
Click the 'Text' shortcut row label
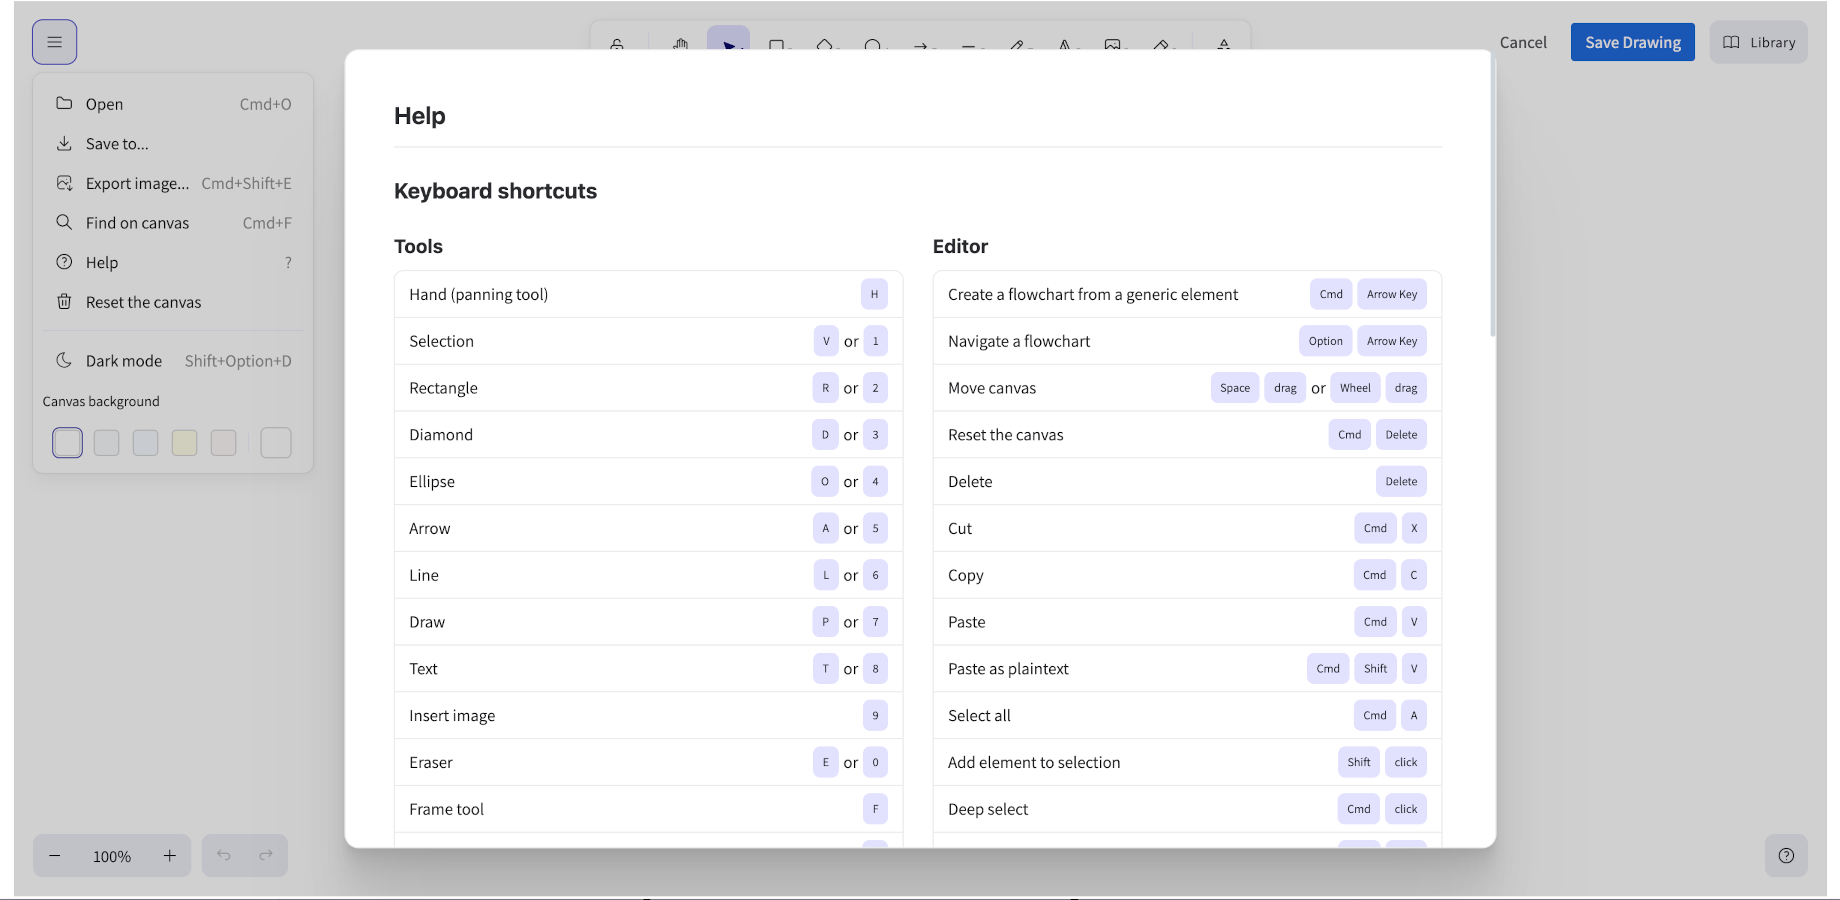tap(423, 669)
